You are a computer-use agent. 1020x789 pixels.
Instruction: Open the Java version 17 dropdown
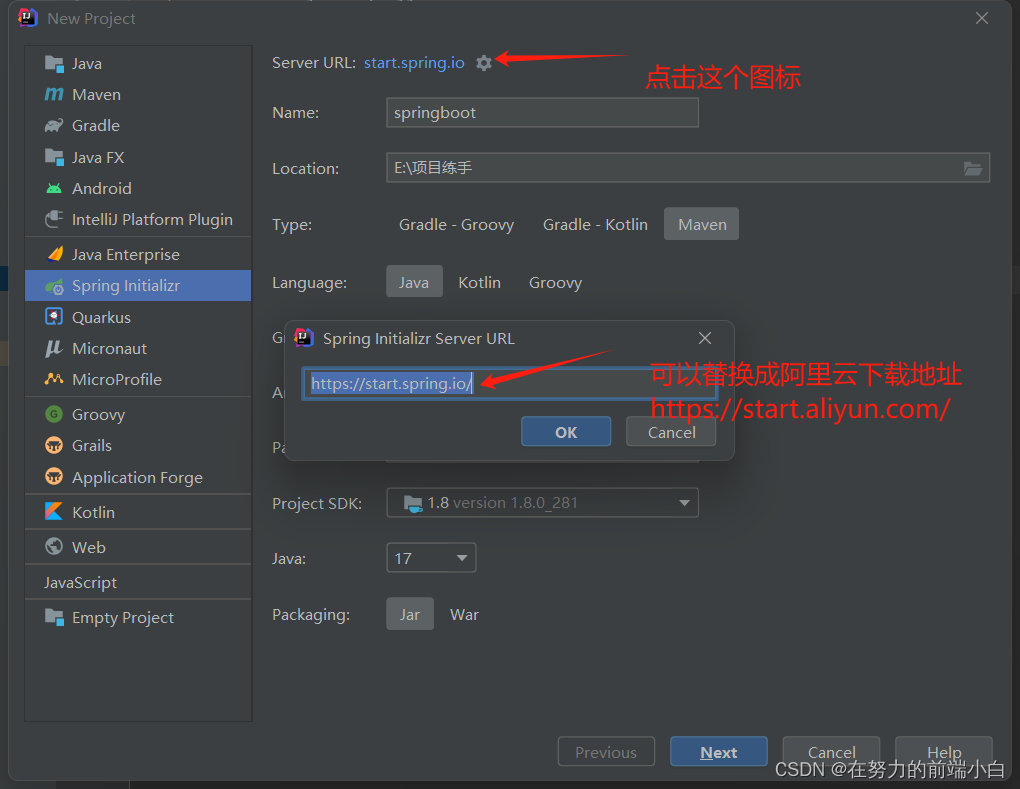[x=431, y=558]
